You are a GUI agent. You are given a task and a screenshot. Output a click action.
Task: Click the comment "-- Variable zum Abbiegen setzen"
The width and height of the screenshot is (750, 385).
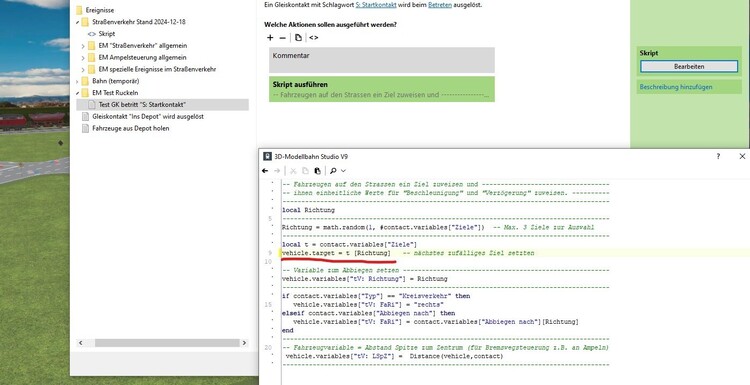pyautogui.click(x=341, y=270)
